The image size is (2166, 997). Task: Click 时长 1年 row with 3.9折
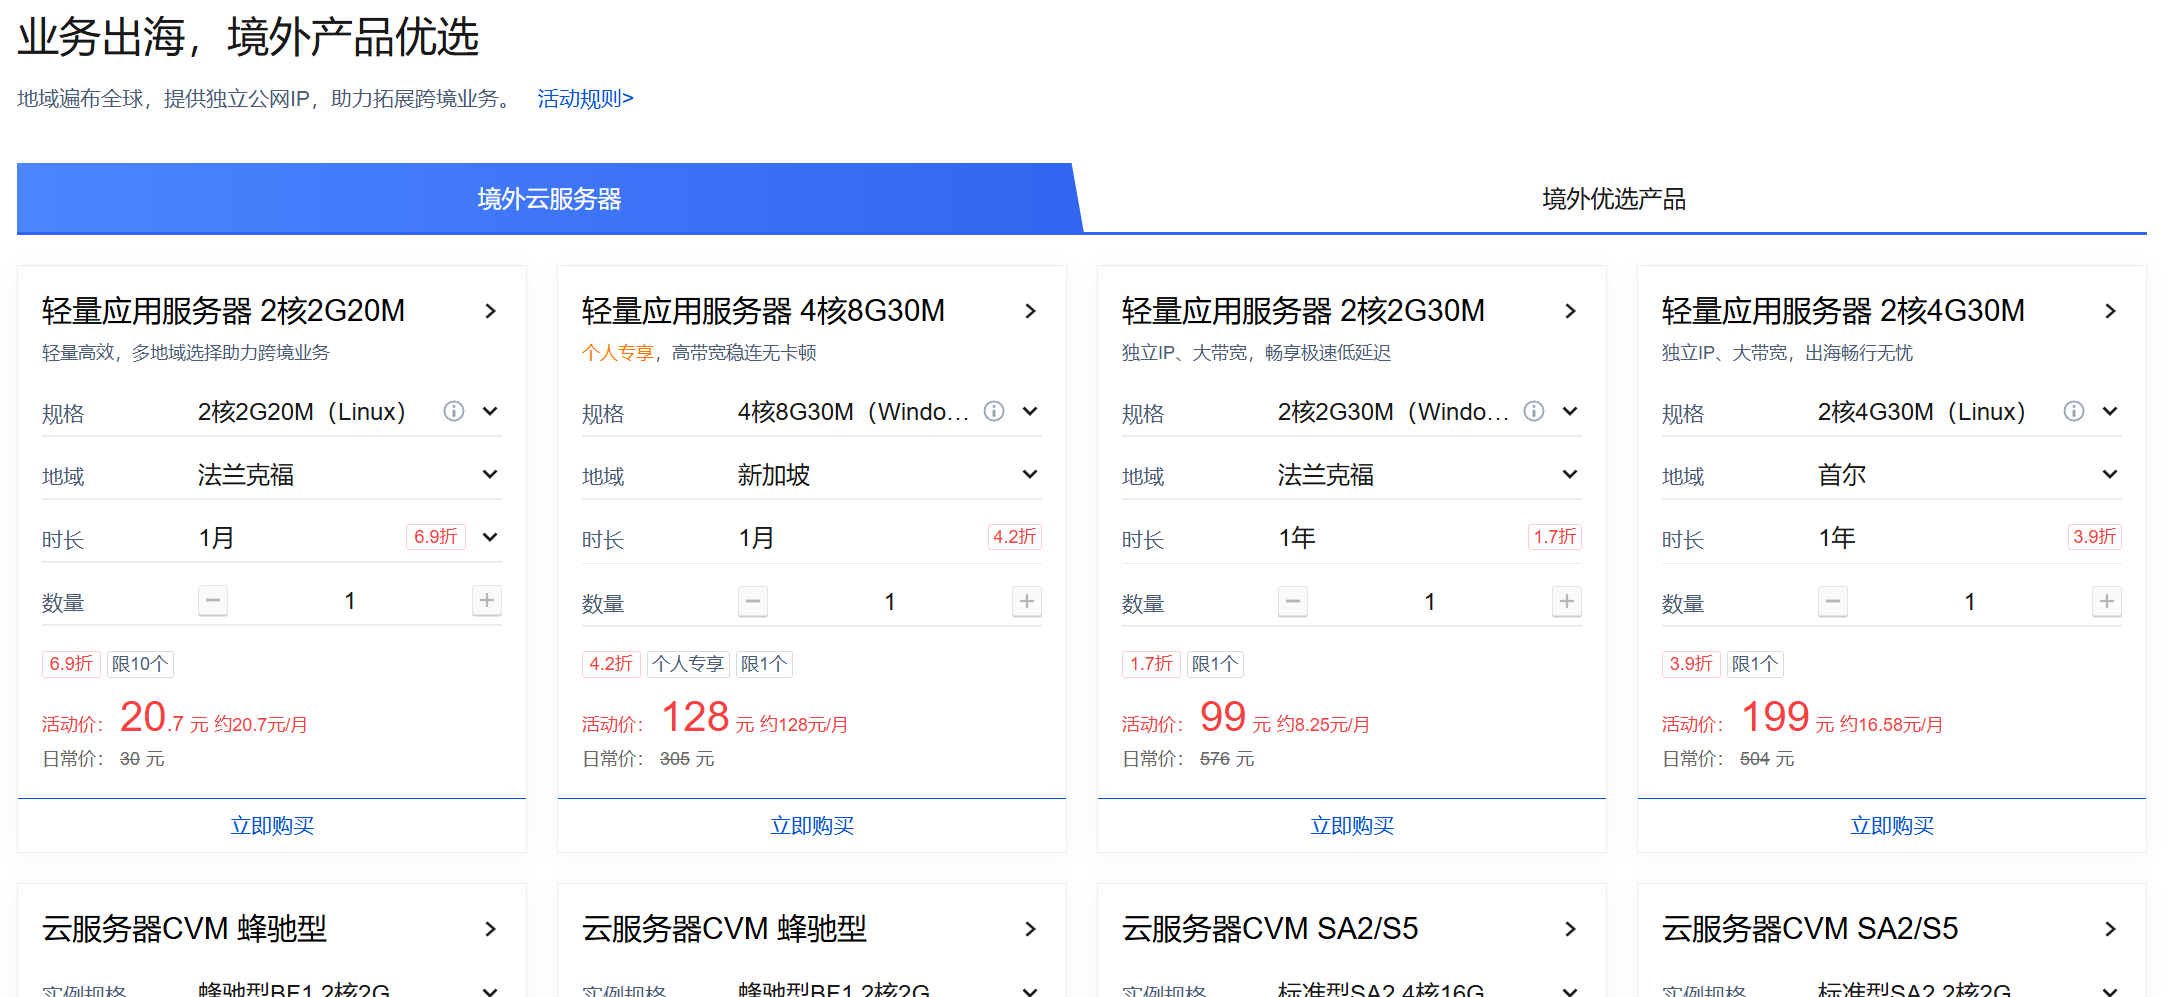point(1892,538)
